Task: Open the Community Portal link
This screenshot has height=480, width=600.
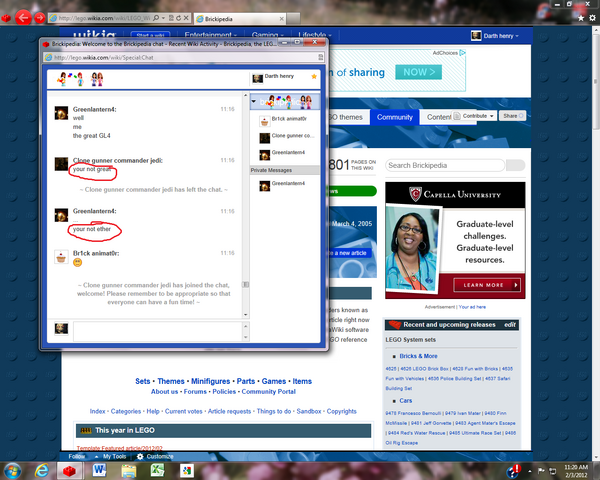Action: (268, 392)
